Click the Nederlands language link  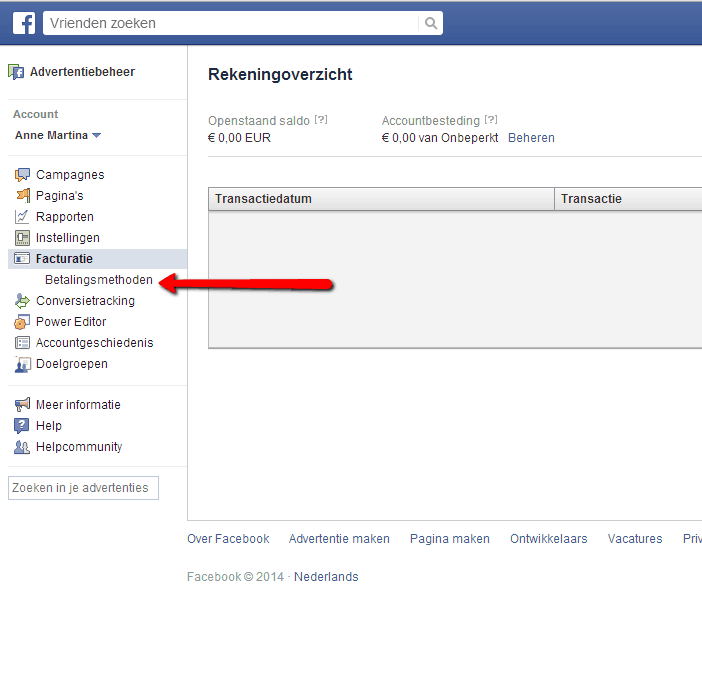pos(326,577)
